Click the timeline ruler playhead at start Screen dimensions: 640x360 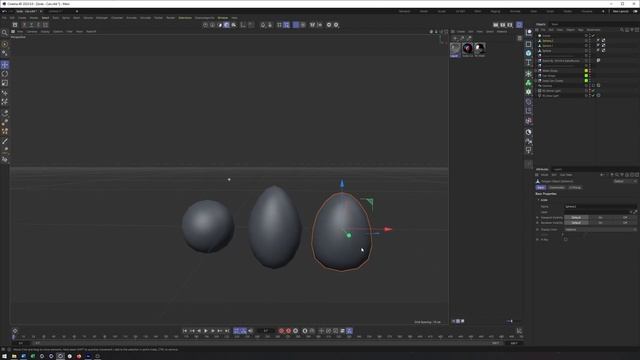[x=13, y=337]
